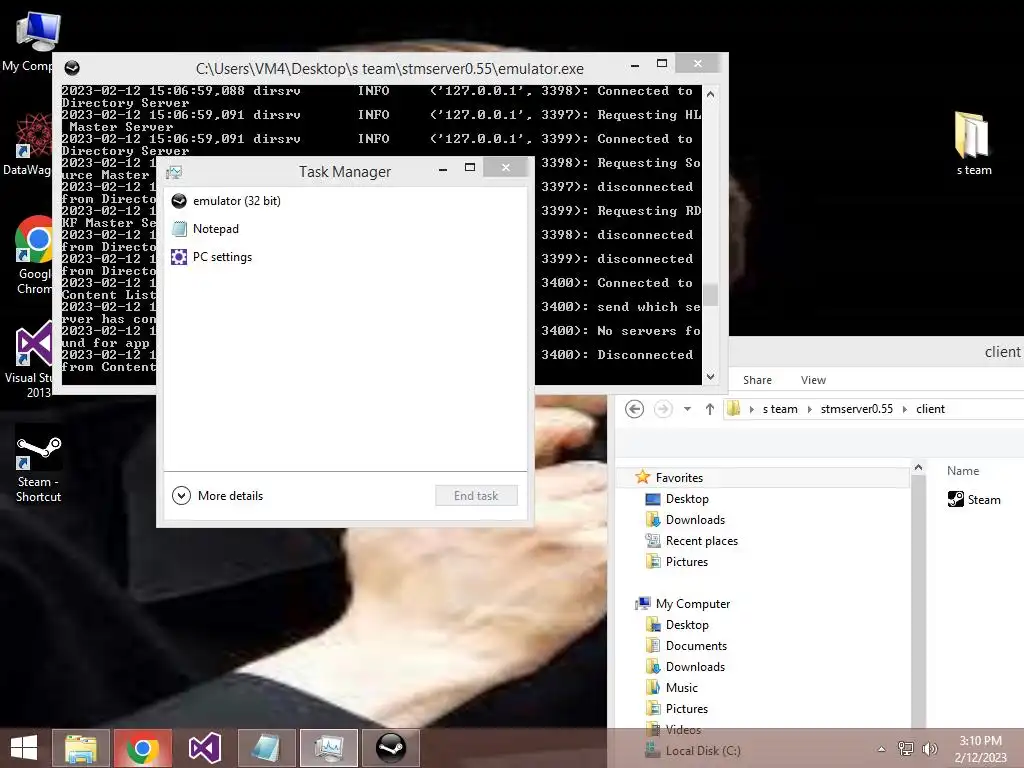Image resolution: width=1024 pixels, height=768 pixels.
Task: Open File Explorer from the taskbar
Action: pos(81,748)
